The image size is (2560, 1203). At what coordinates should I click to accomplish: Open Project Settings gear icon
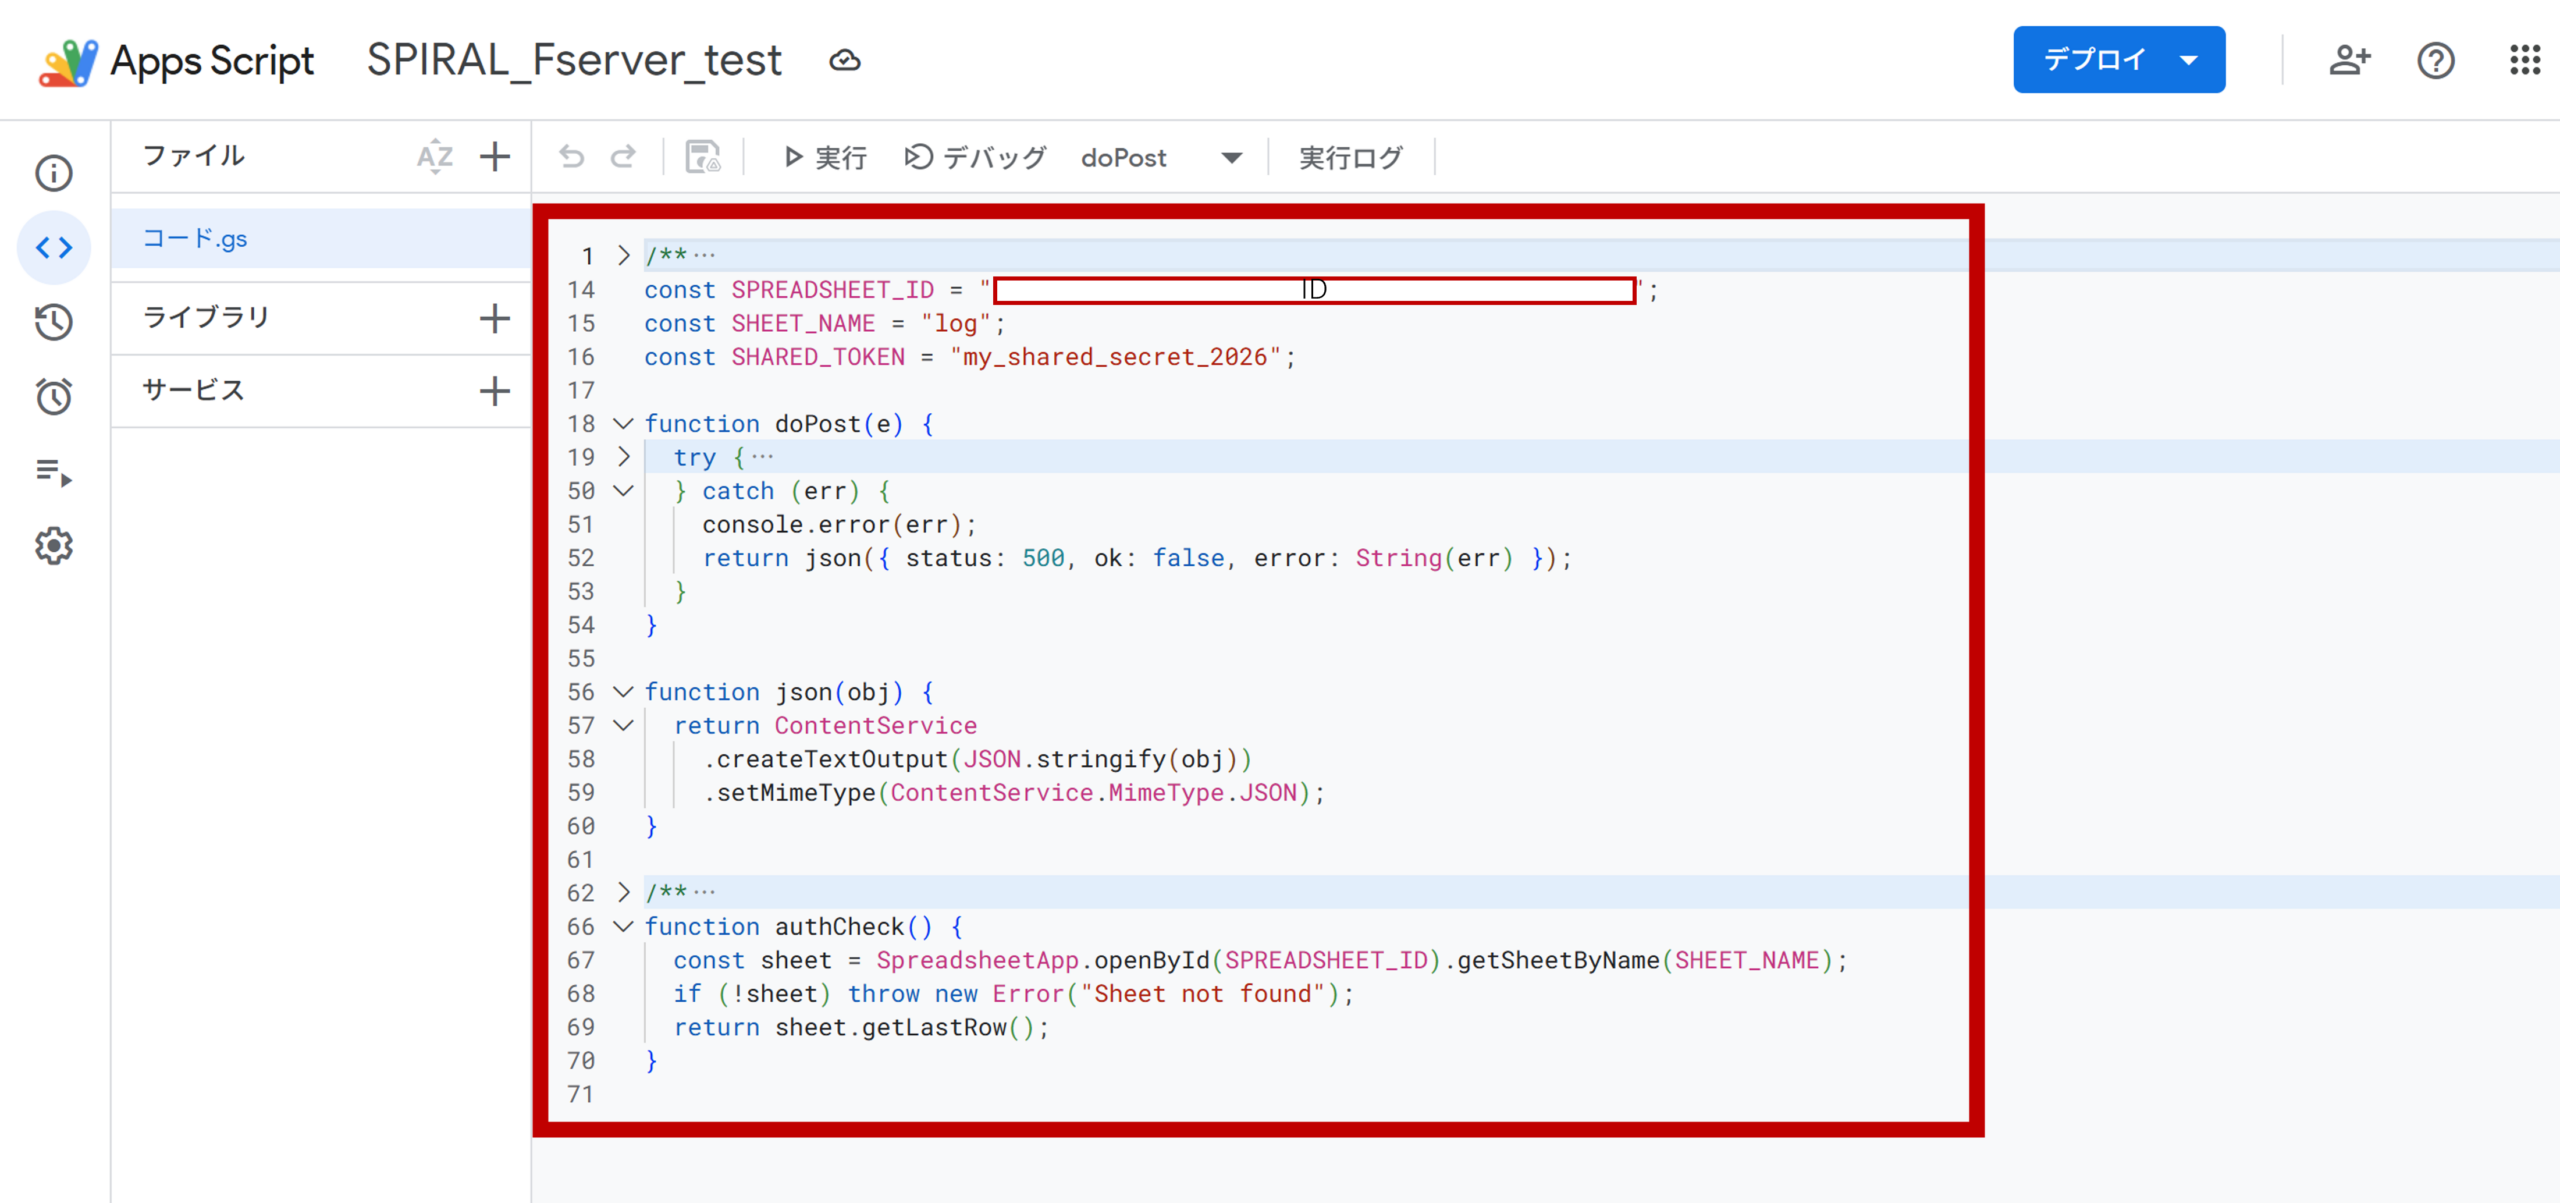(x=54, y=546)
